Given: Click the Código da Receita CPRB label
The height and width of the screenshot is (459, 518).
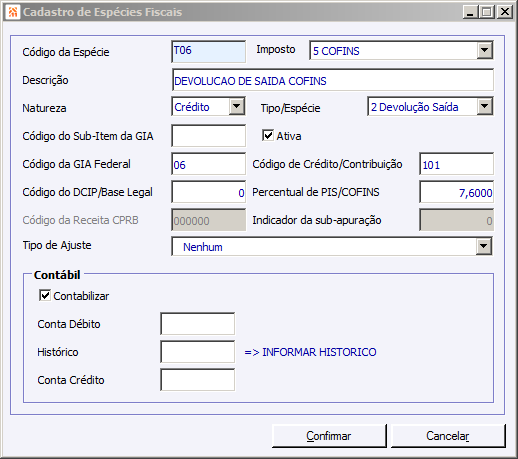Looking at the screenshot, I should tap(80, 220).
